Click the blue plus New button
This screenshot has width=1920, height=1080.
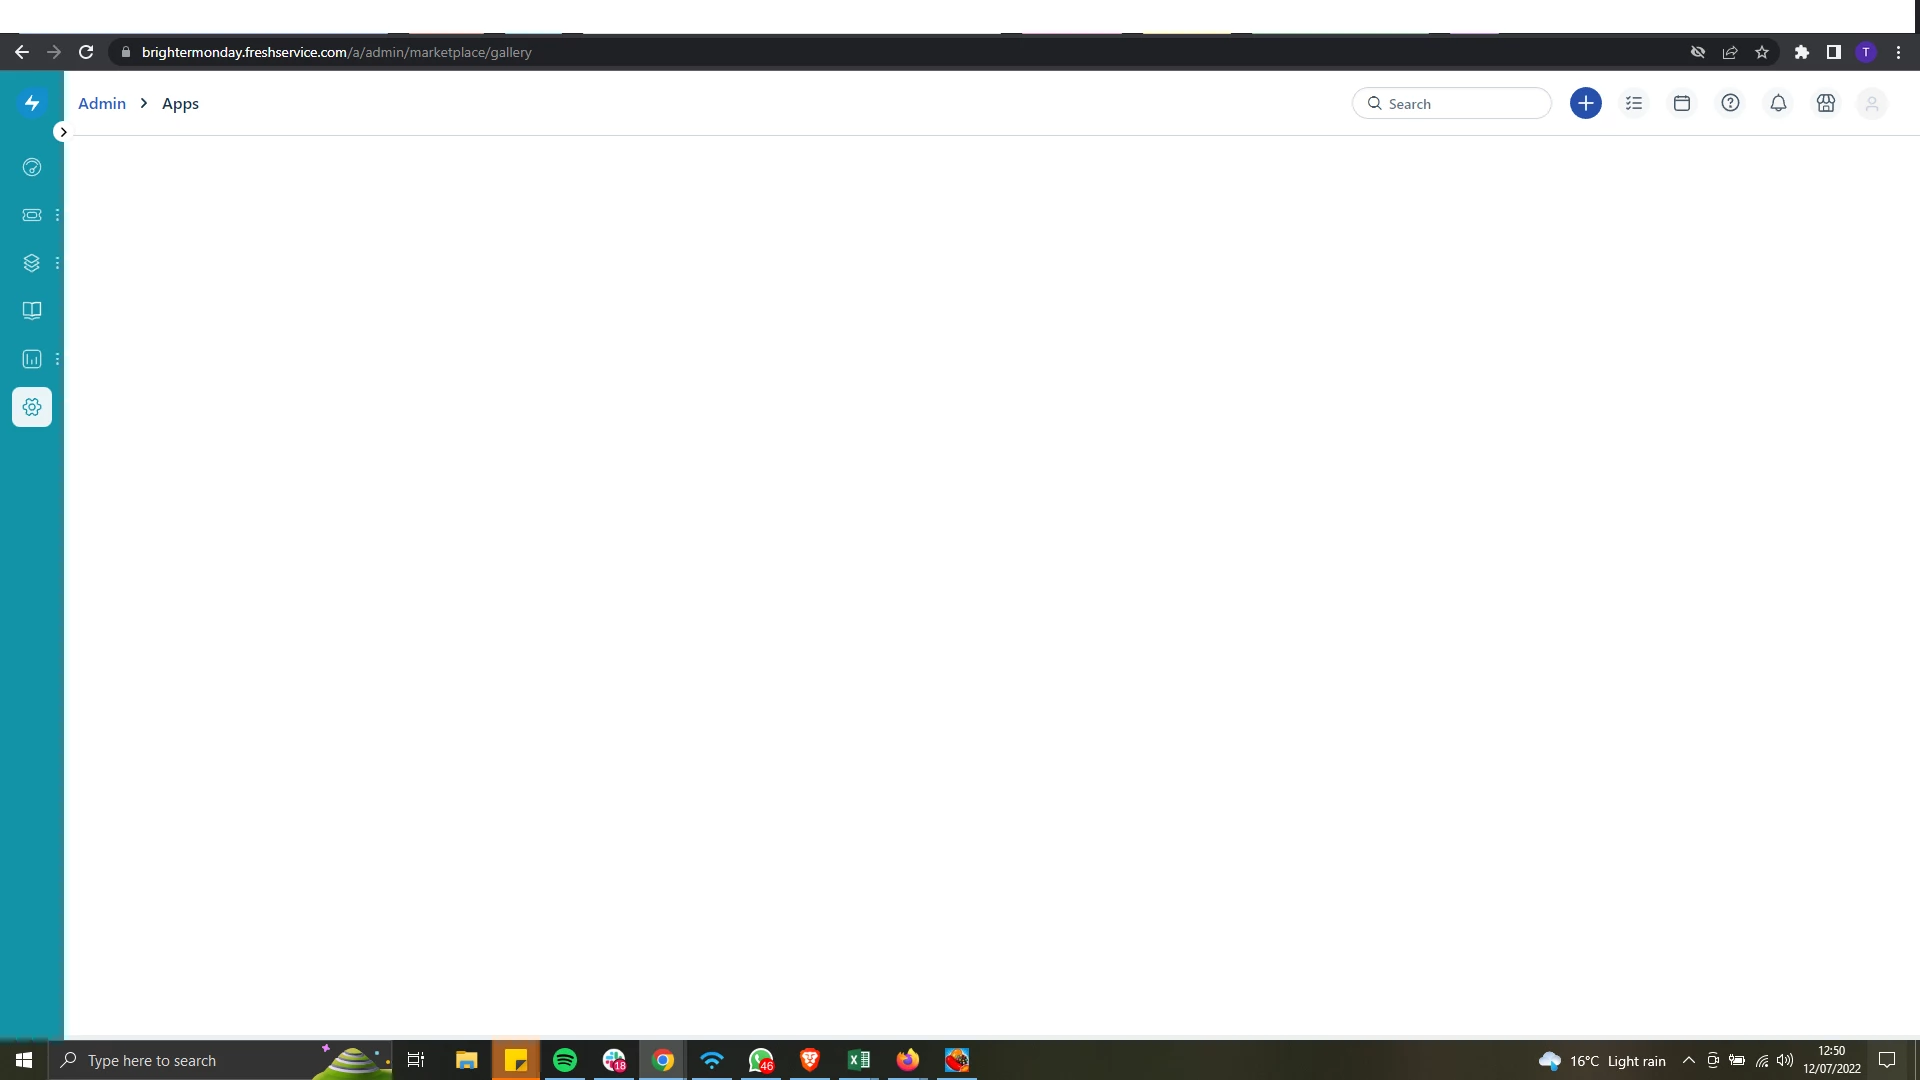coord(1586,103)
